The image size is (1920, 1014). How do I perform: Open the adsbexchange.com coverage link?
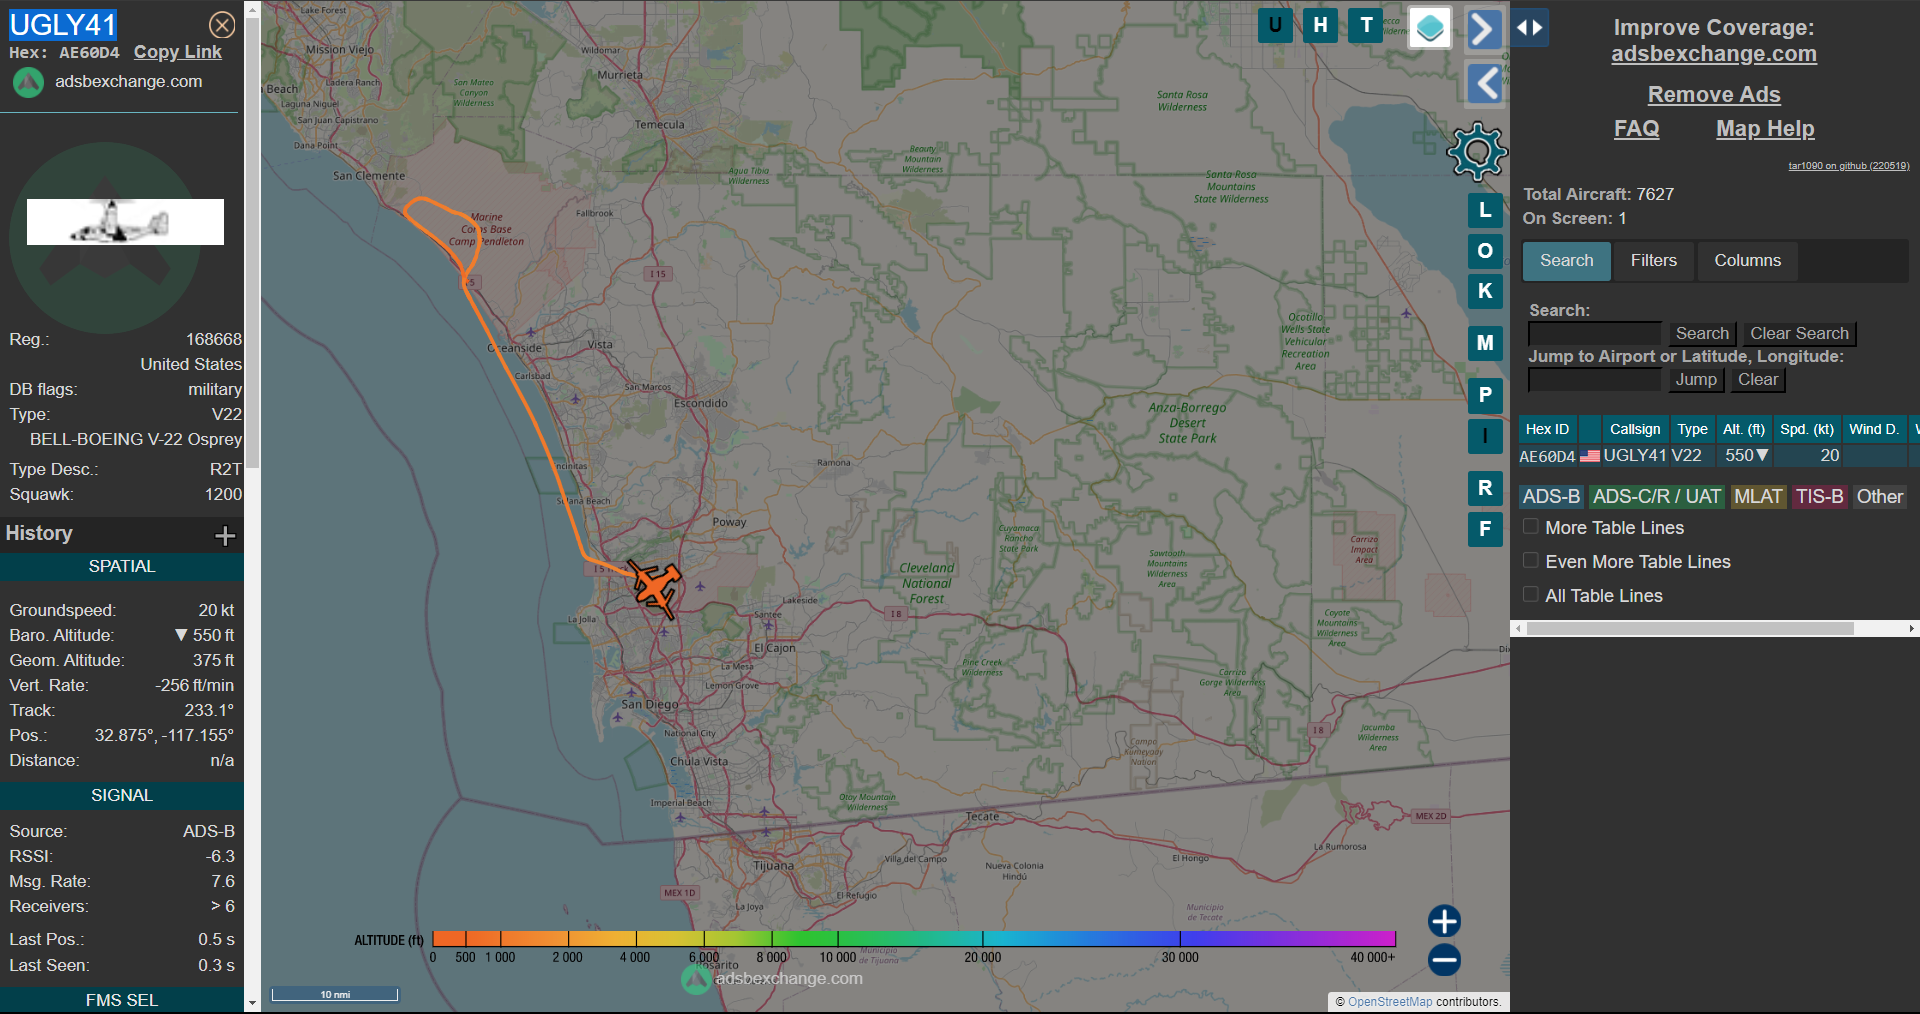point(1714,54)
